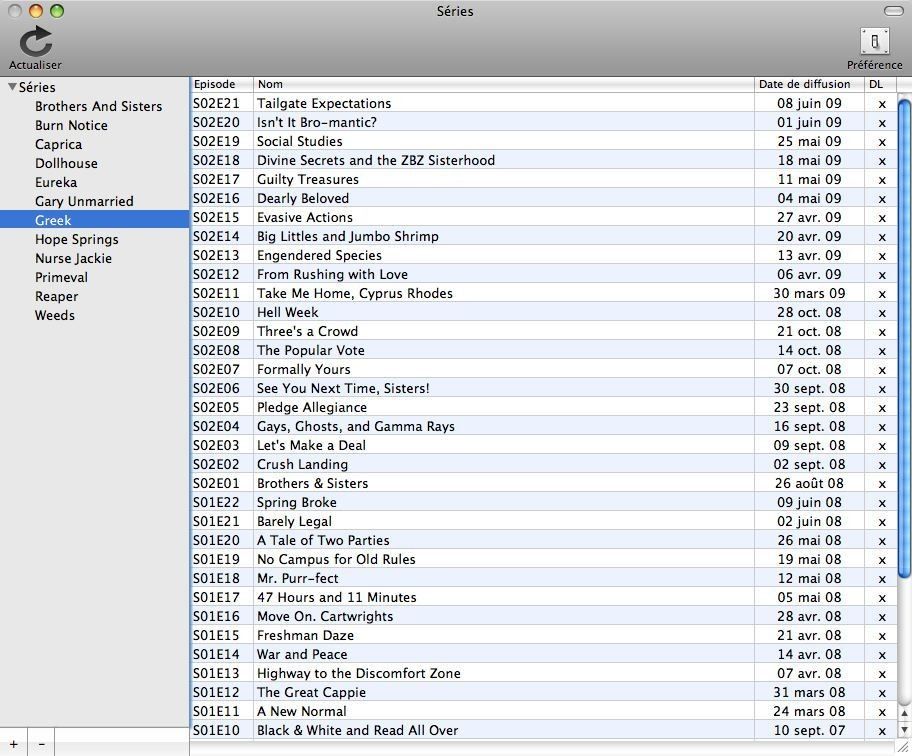
Task: Select the Caprica series
Action: [x=58, y=144]
